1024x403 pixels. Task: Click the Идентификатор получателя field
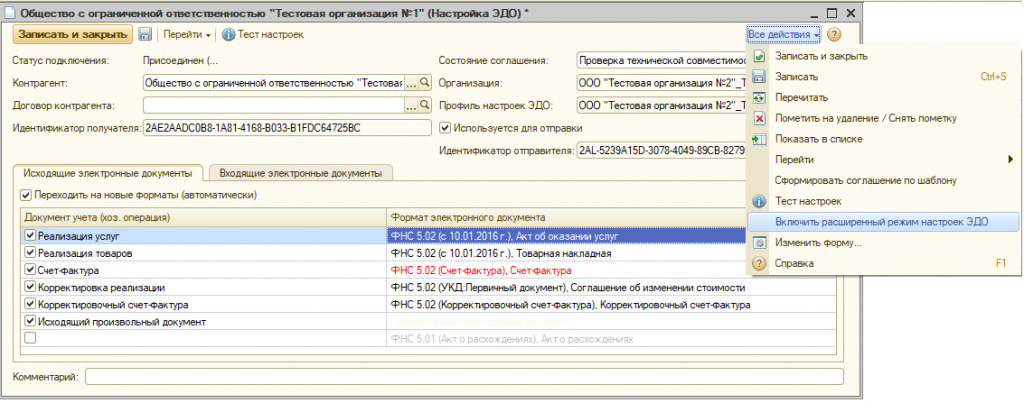(x=287, y=127)
